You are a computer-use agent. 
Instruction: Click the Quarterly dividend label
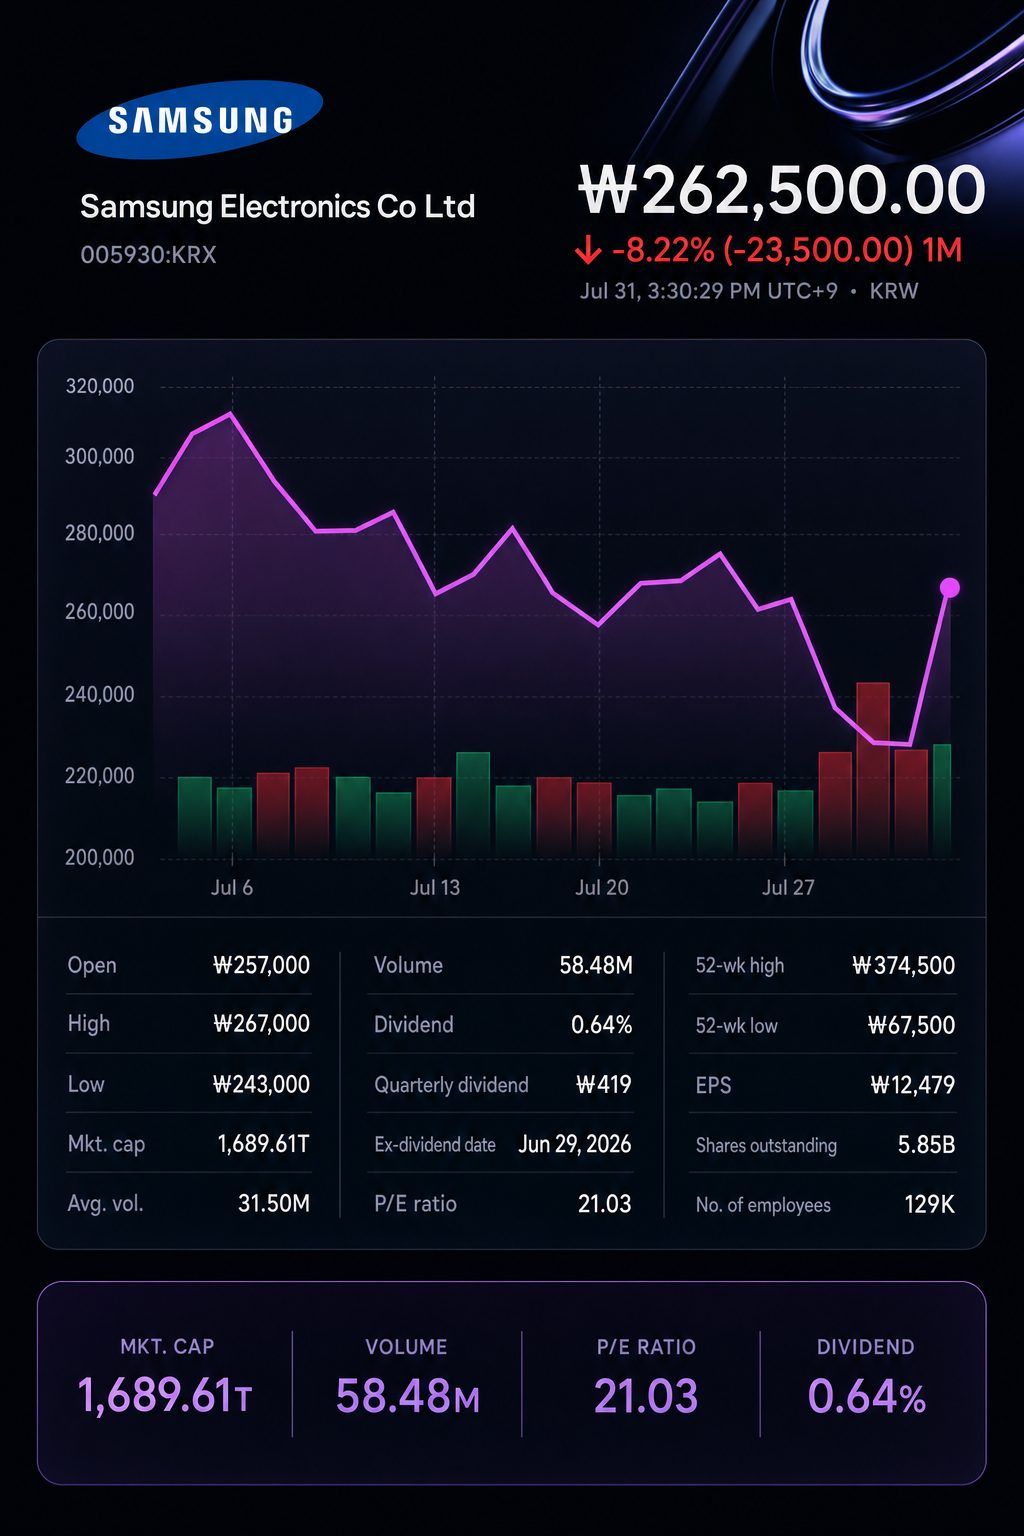(451, 1086)
